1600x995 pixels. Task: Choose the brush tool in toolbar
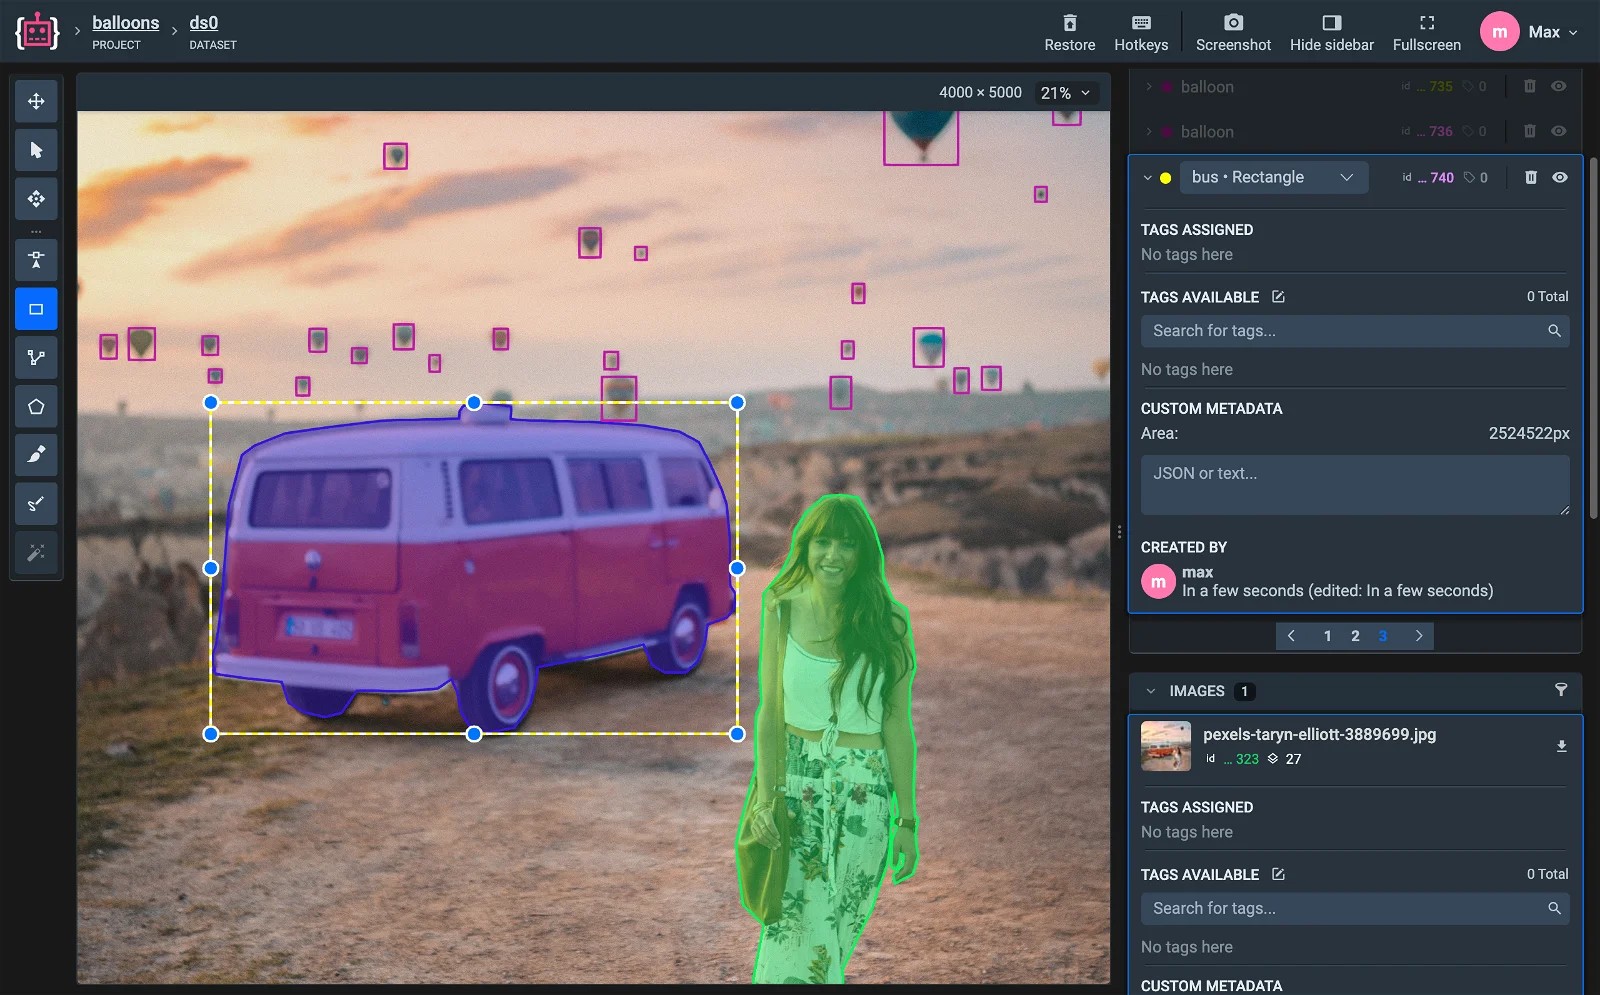click(36, 455)
